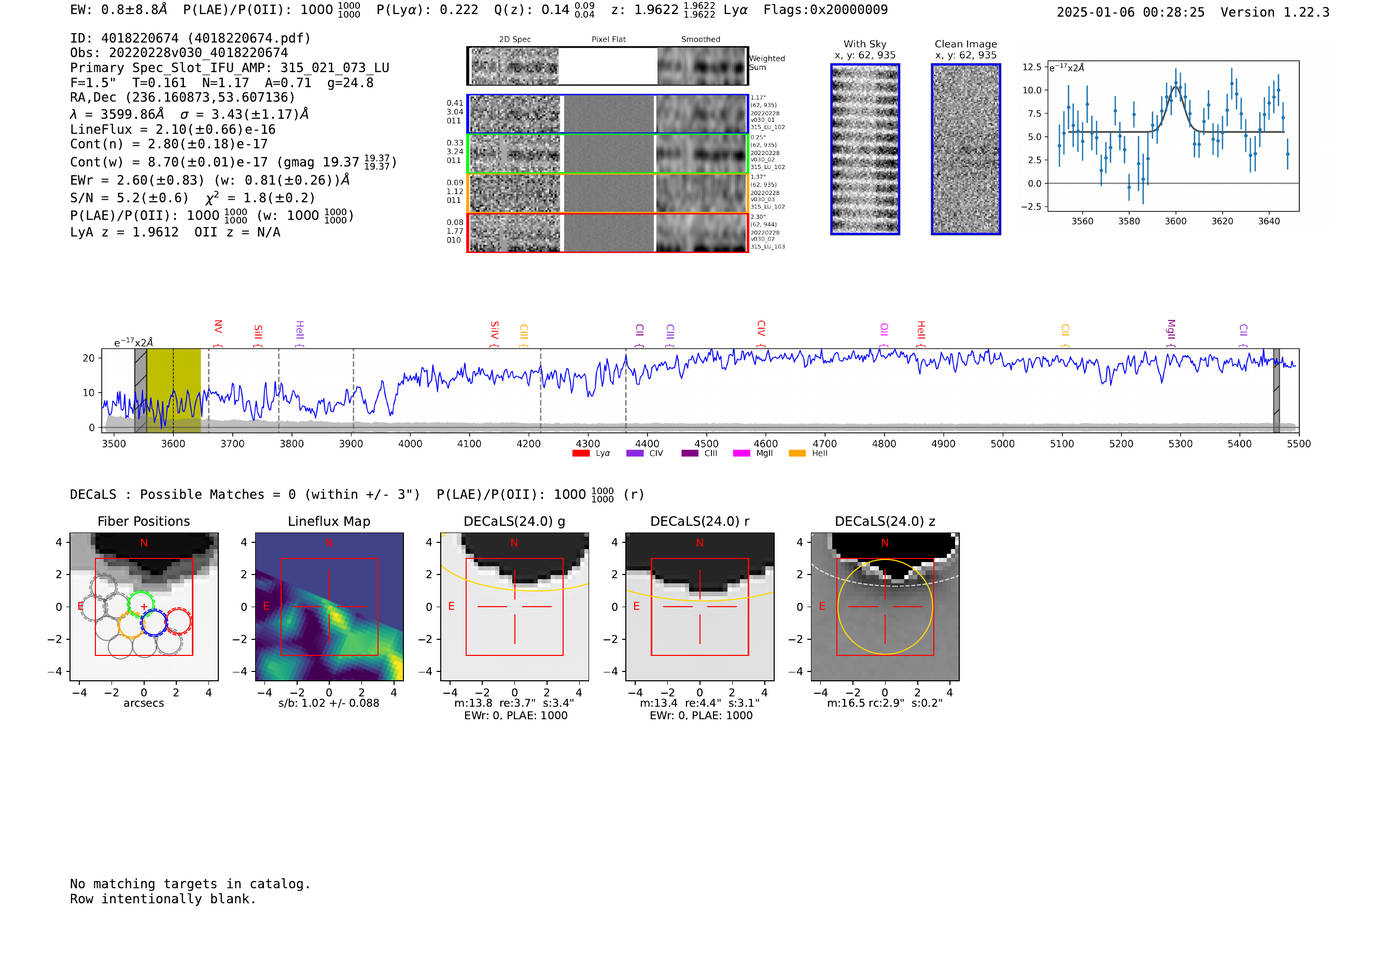Select the NV line marker above spectrum

pyautogui.click(x=218, y=331)
